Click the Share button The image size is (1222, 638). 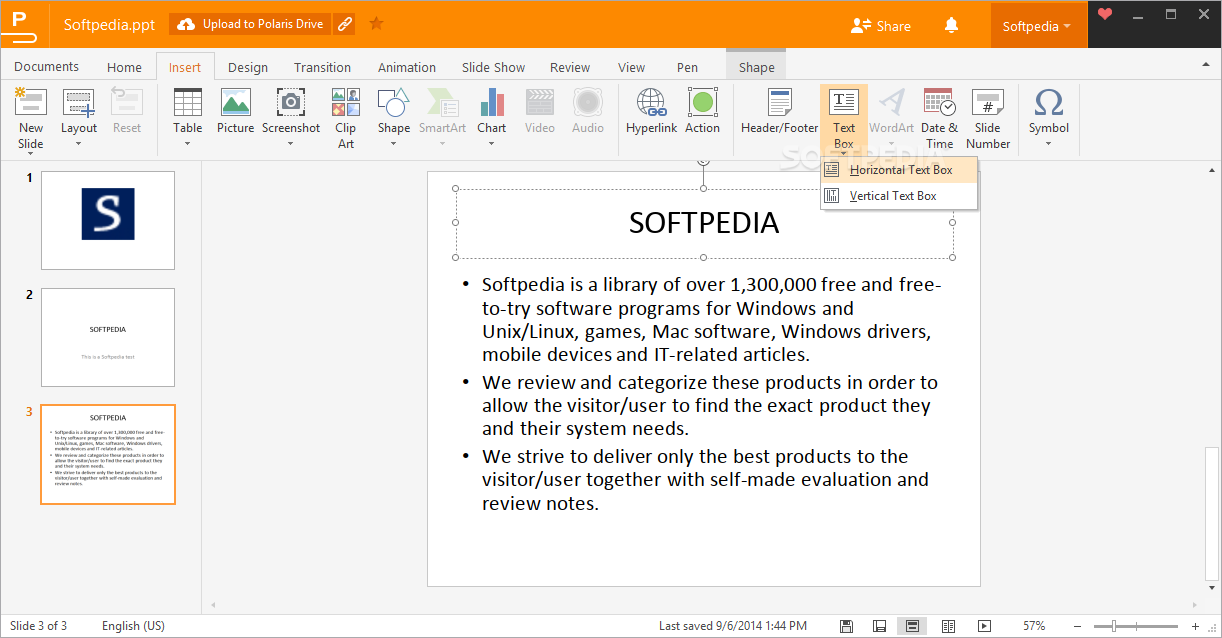880,26
